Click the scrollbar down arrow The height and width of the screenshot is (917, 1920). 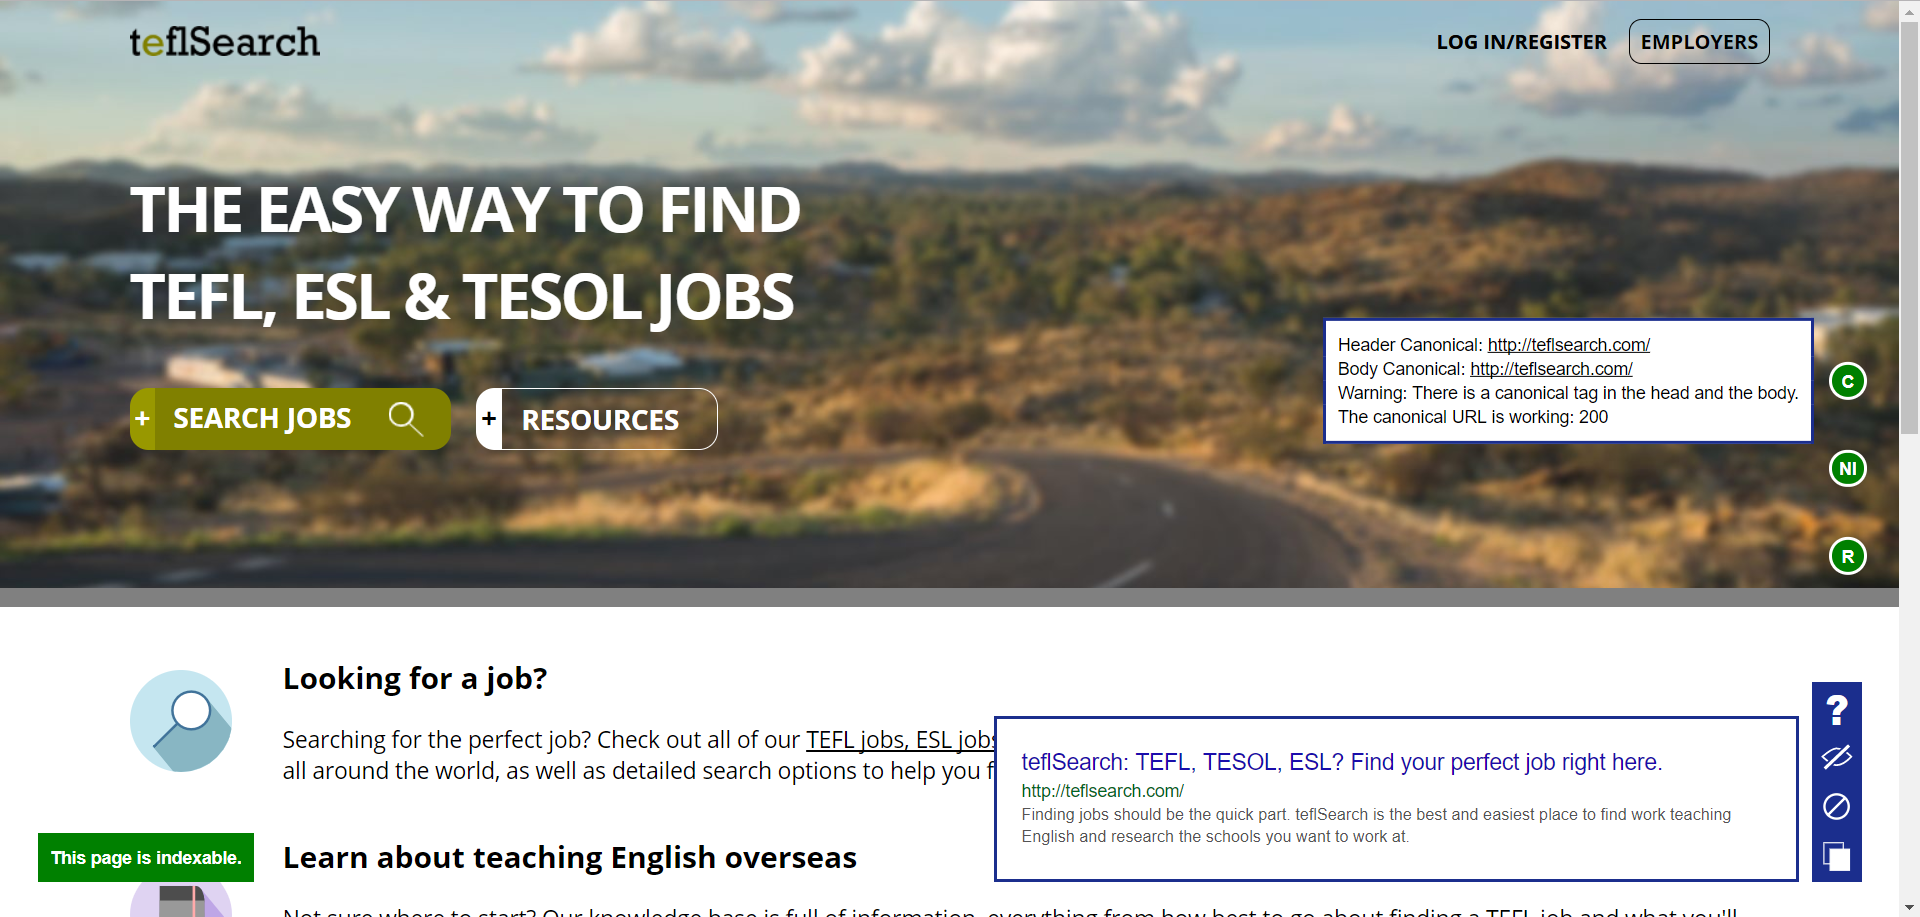(1910, 908)
